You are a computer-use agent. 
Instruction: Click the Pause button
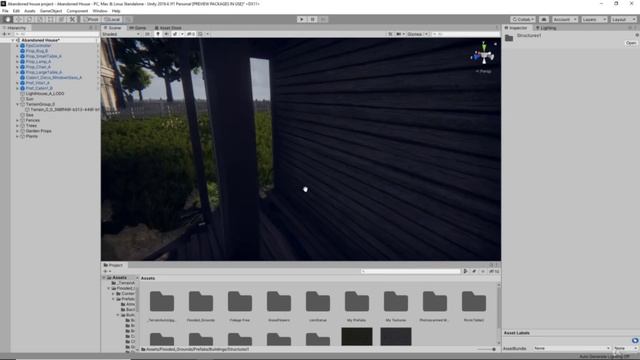pyautogui.click(x=312, y=19)
